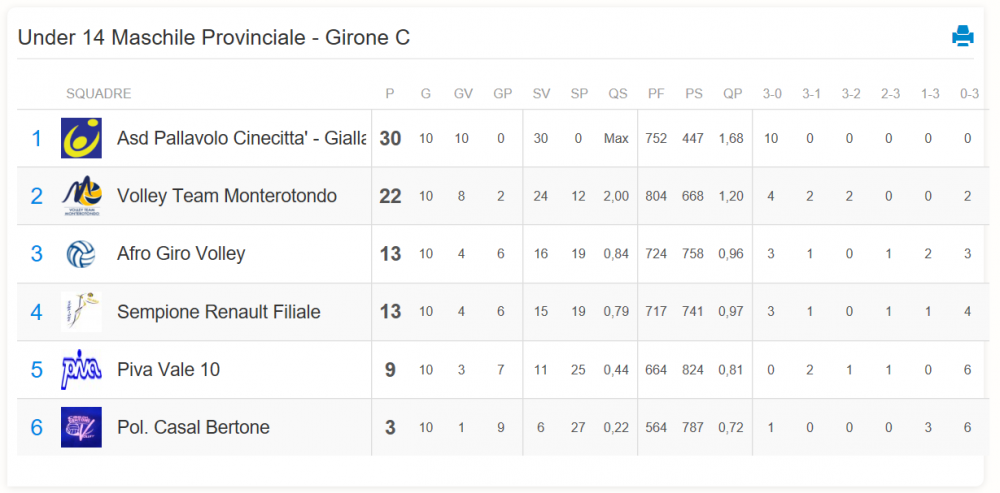
Task: Open Asd Pallavolo Cinecitta' - Gialla team name
Action: [x=242, y=138]
